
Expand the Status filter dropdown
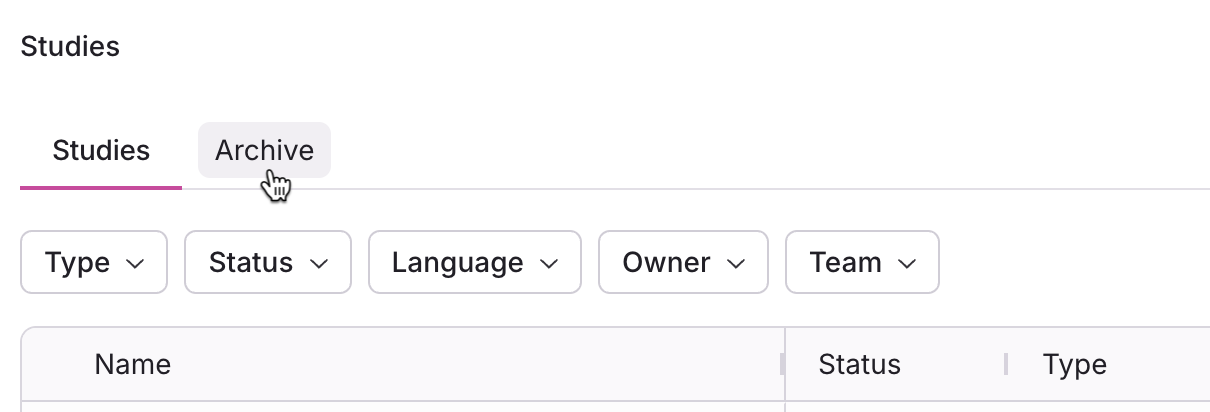coord(268,263)
